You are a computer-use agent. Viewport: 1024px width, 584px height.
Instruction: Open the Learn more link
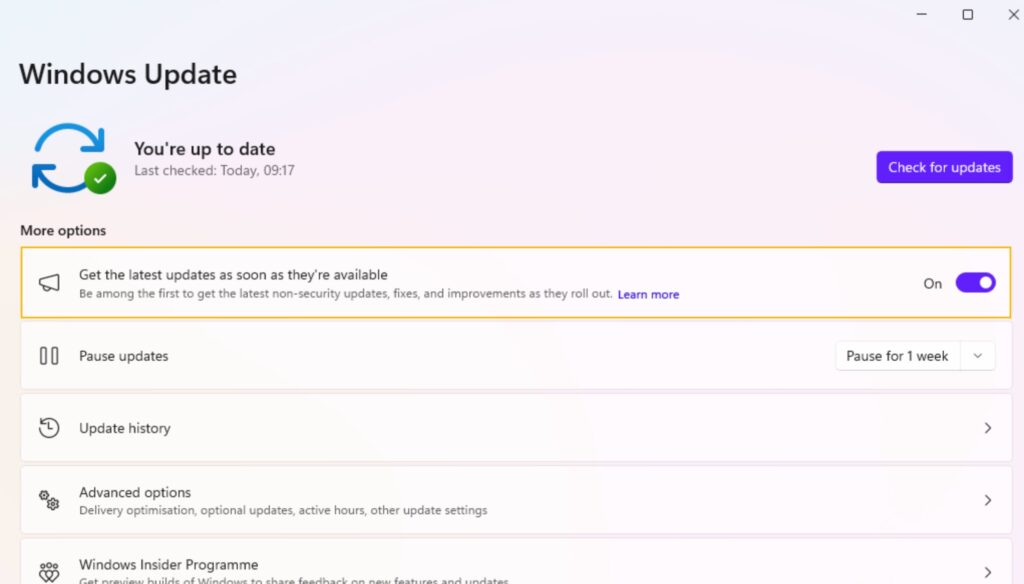coord(648,295)
